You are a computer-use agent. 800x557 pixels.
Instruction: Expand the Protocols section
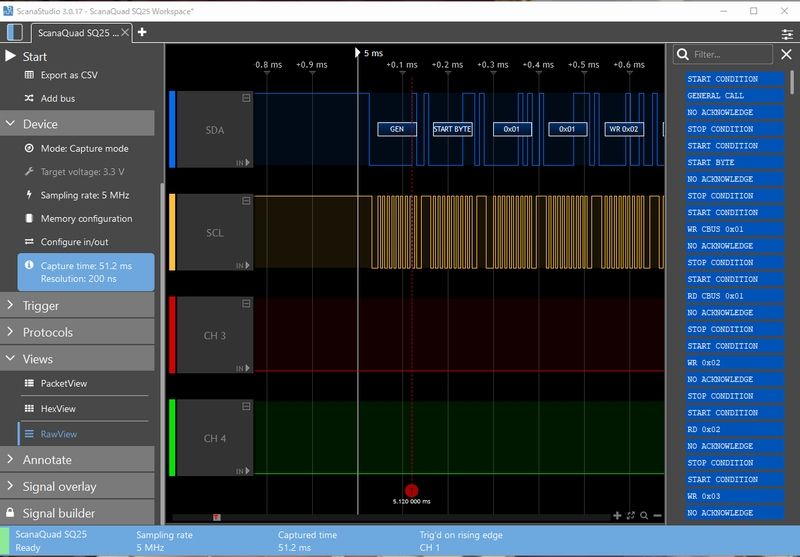point(78,332)
